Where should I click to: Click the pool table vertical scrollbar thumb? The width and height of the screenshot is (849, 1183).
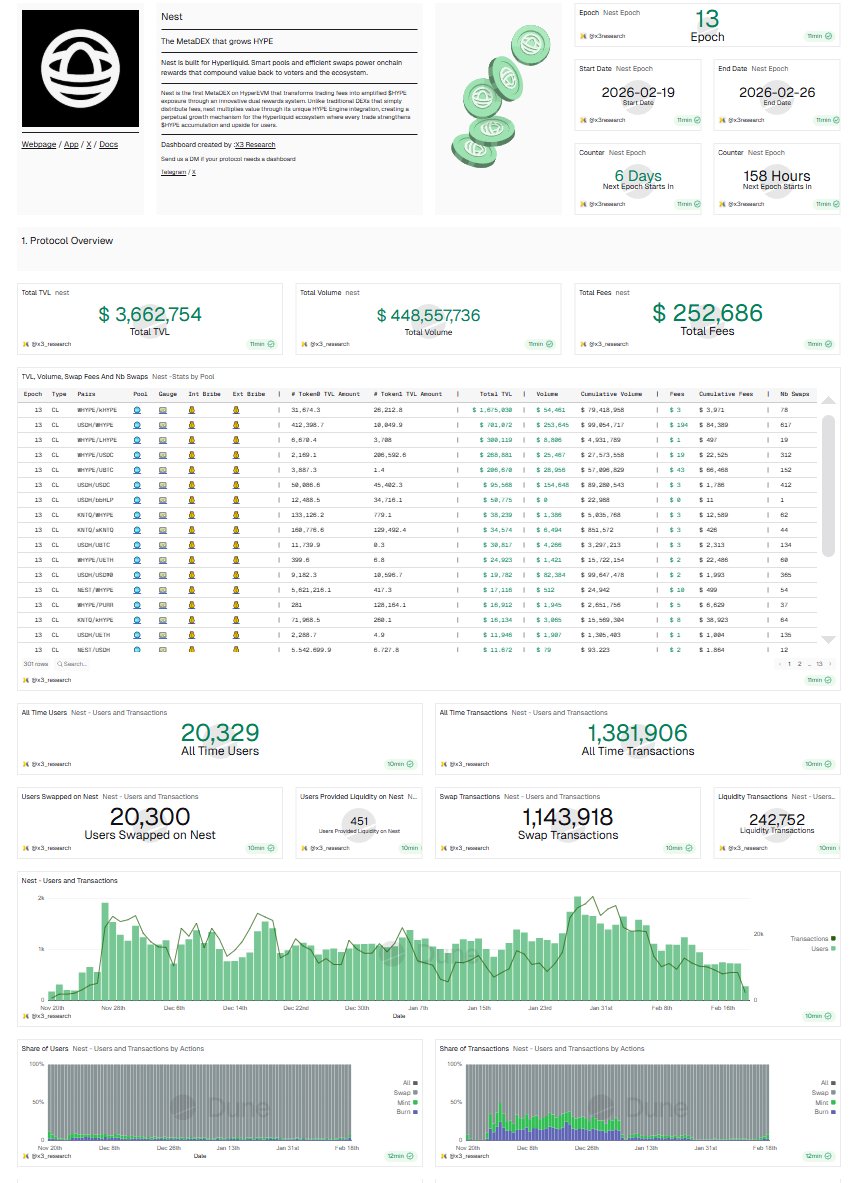point(828,485)
